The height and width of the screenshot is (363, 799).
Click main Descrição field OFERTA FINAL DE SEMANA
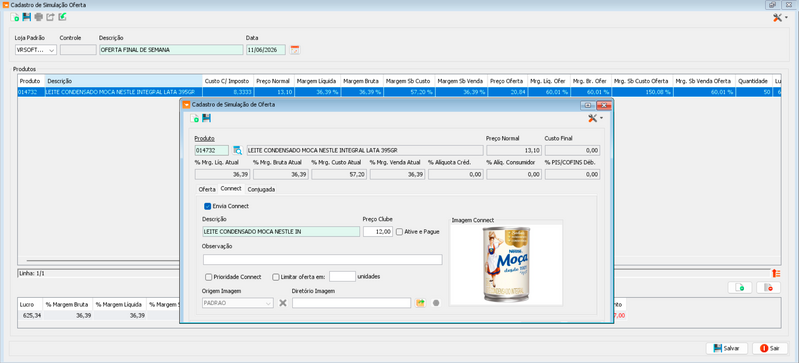pos(171,50)
